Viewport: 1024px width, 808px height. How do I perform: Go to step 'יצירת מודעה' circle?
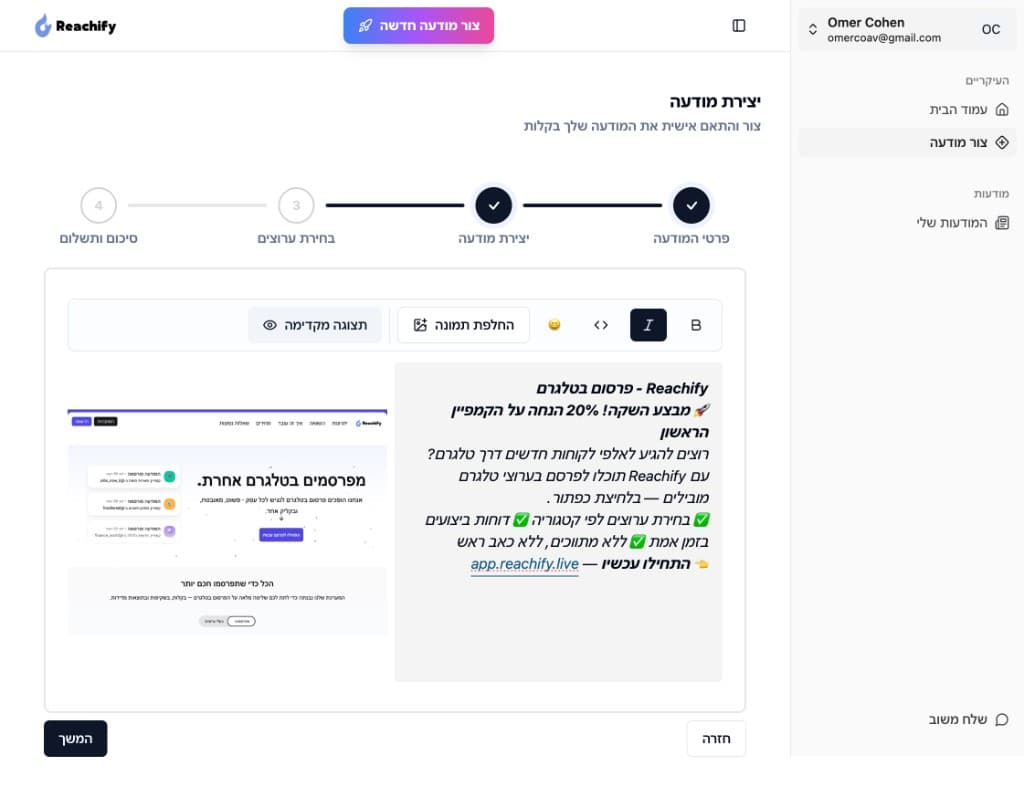click(x=494, y=206)
